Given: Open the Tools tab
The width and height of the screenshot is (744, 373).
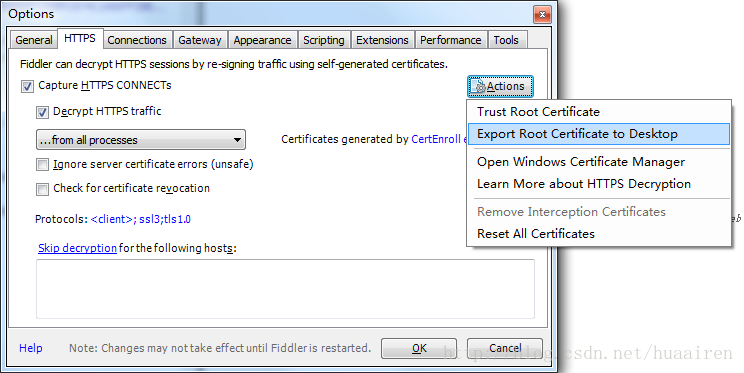Looking at the screenshot, I should 506,40.
